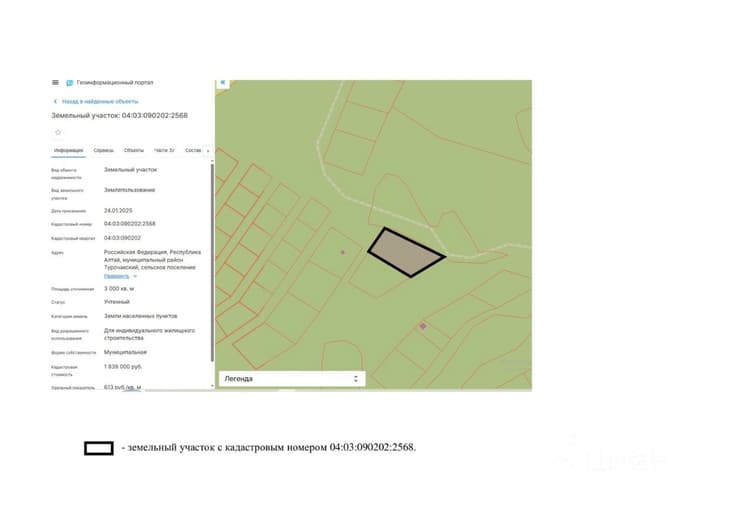Click the small pink point marker left of the parcel
The height and width of the screenshot is (530, 750).
click(342, 252)
